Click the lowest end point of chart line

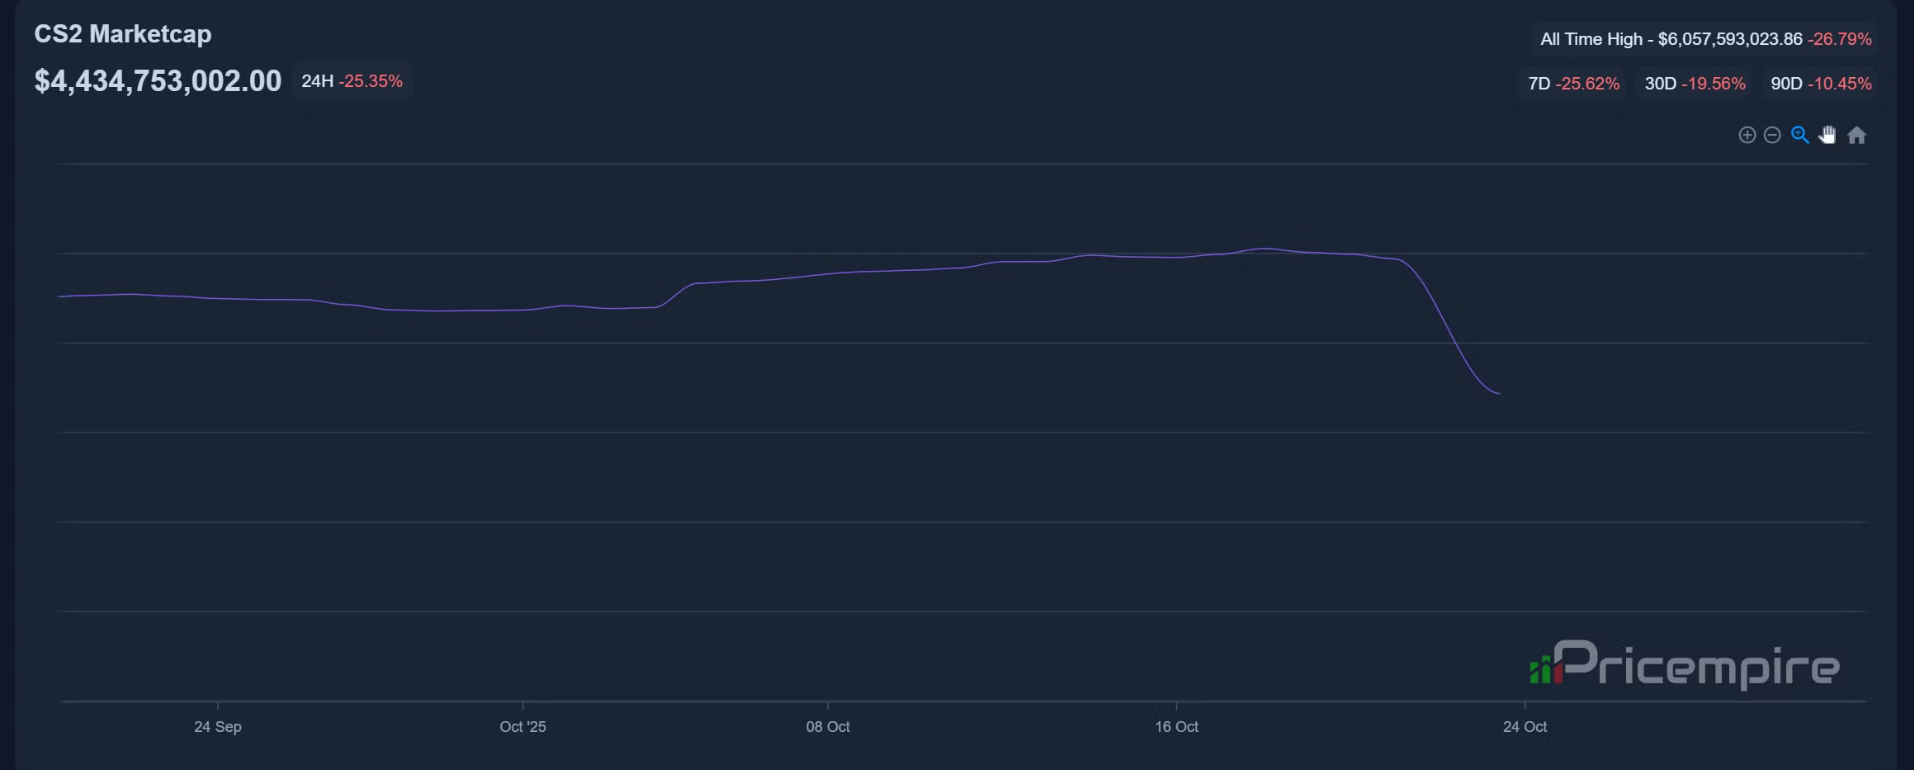tap(1498, 393)
